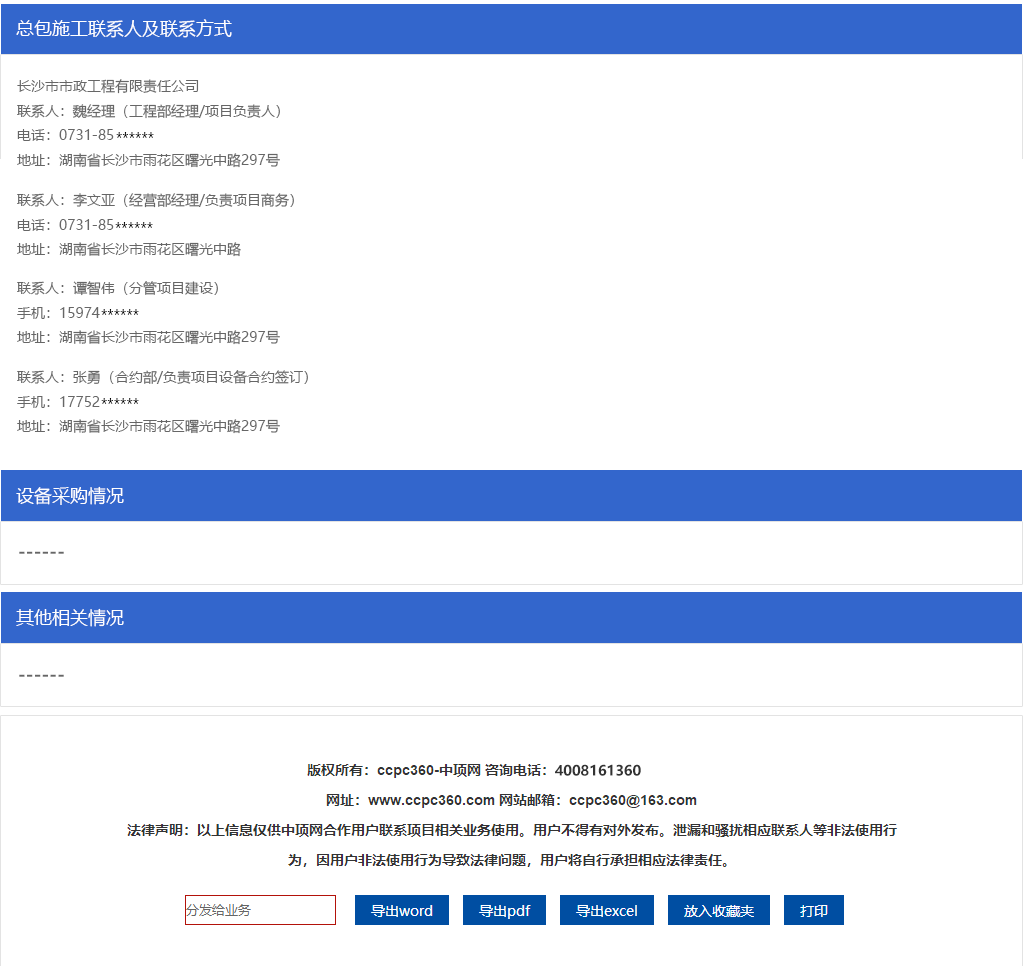Click company name 长沙市市政工程有限责任公司
Image resolution: width=1023 pixels, height=966 pixels.
[x=108, y=86]
